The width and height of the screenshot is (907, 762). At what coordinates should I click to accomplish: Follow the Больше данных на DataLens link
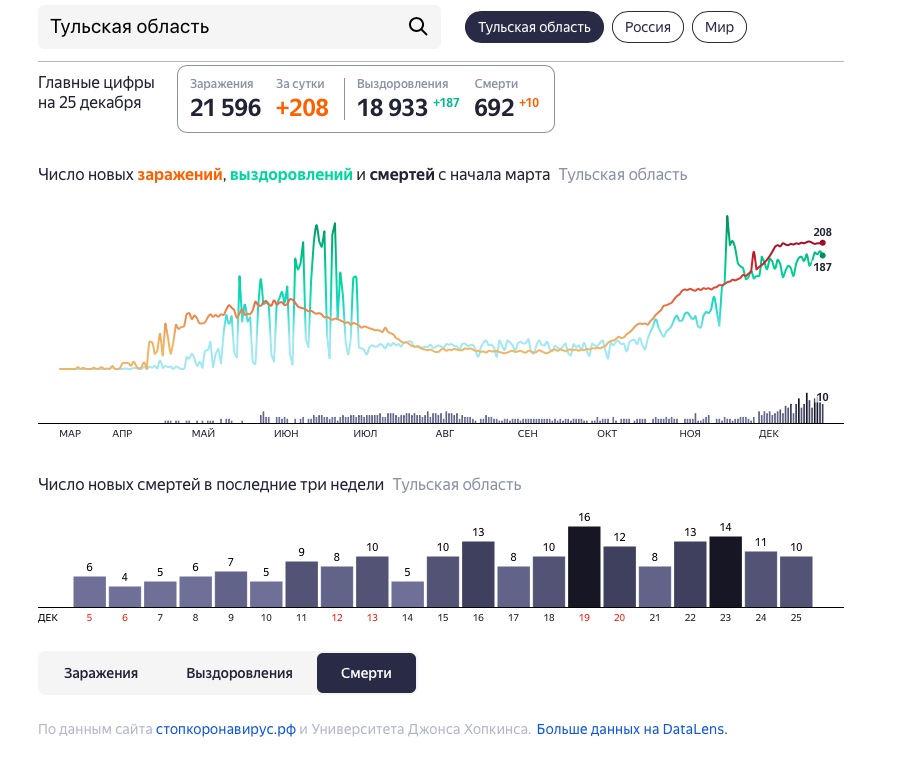pos(632,730)
